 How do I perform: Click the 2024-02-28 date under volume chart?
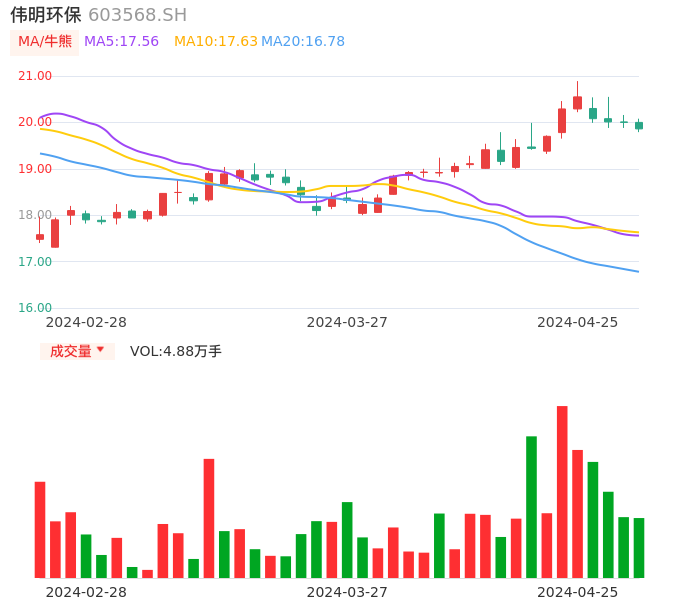[x=86, y=592]
